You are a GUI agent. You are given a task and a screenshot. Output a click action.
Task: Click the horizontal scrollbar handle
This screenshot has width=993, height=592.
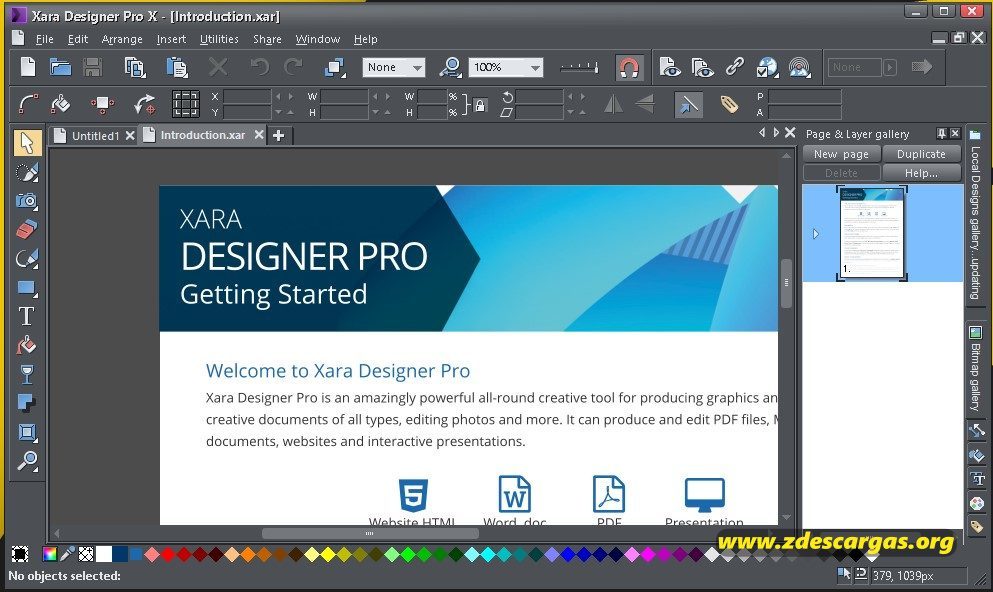coord(370,534)
